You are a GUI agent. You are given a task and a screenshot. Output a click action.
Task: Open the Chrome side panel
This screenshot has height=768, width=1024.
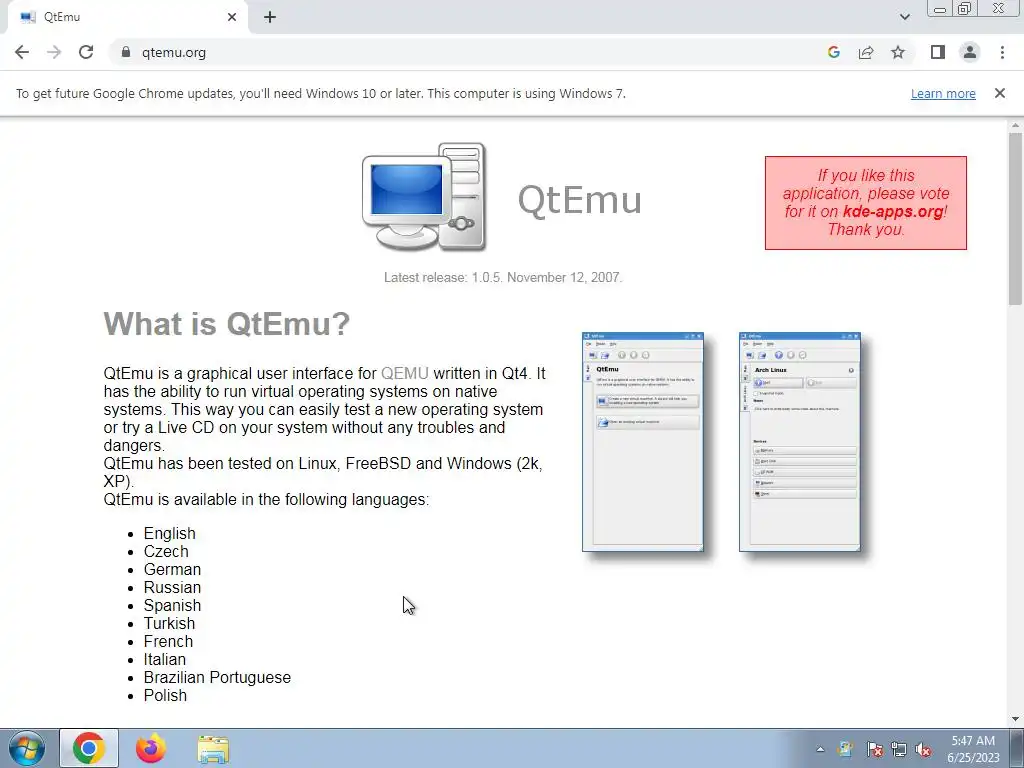pyautogui.click(x=938, y=52)
